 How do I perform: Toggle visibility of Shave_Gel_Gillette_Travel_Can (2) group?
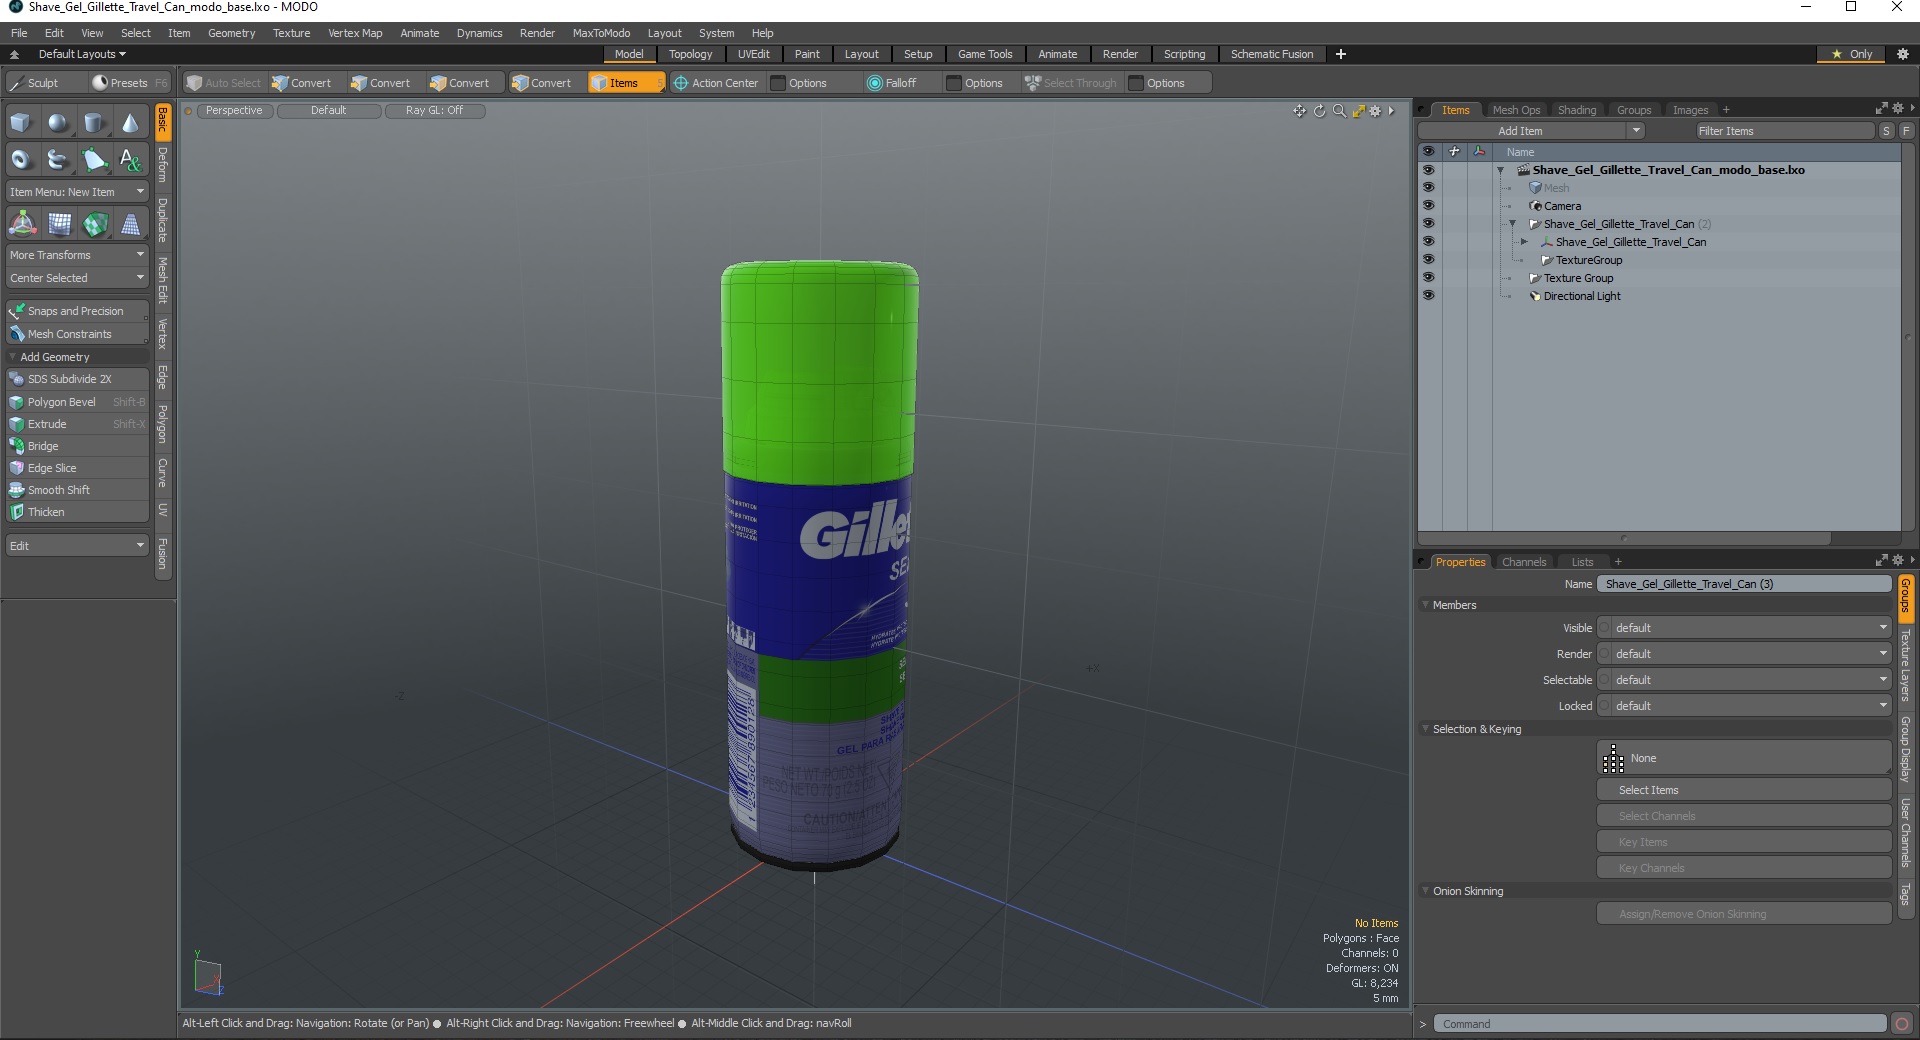click(x=1428, y=224)
